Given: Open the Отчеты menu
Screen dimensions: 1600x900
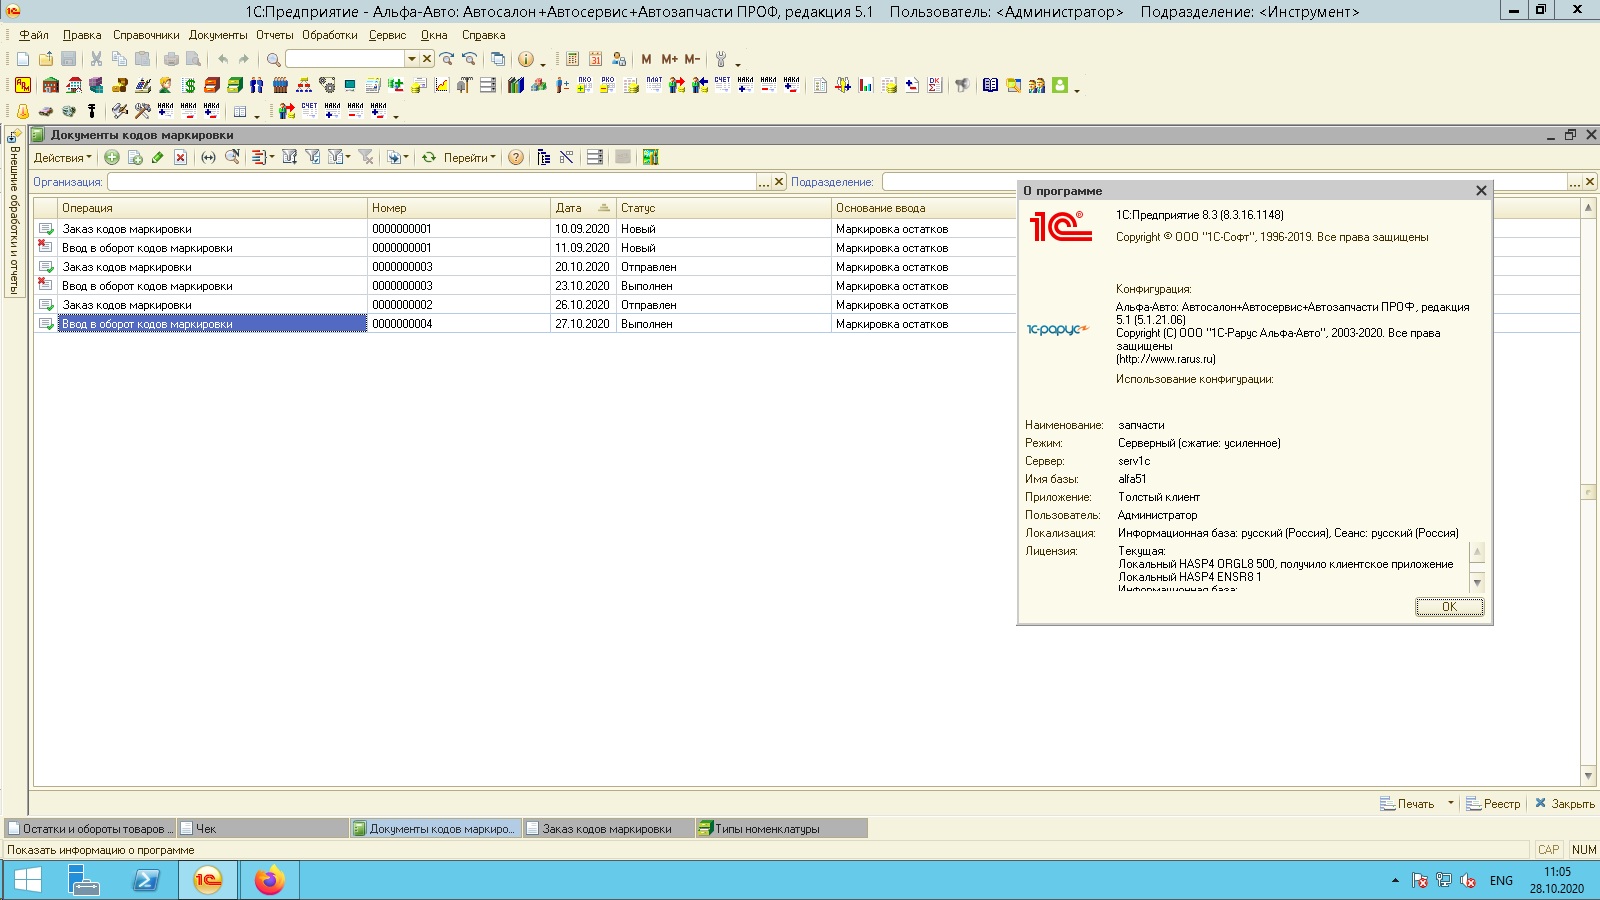Looking at the screenshot, I should point(275,35).
